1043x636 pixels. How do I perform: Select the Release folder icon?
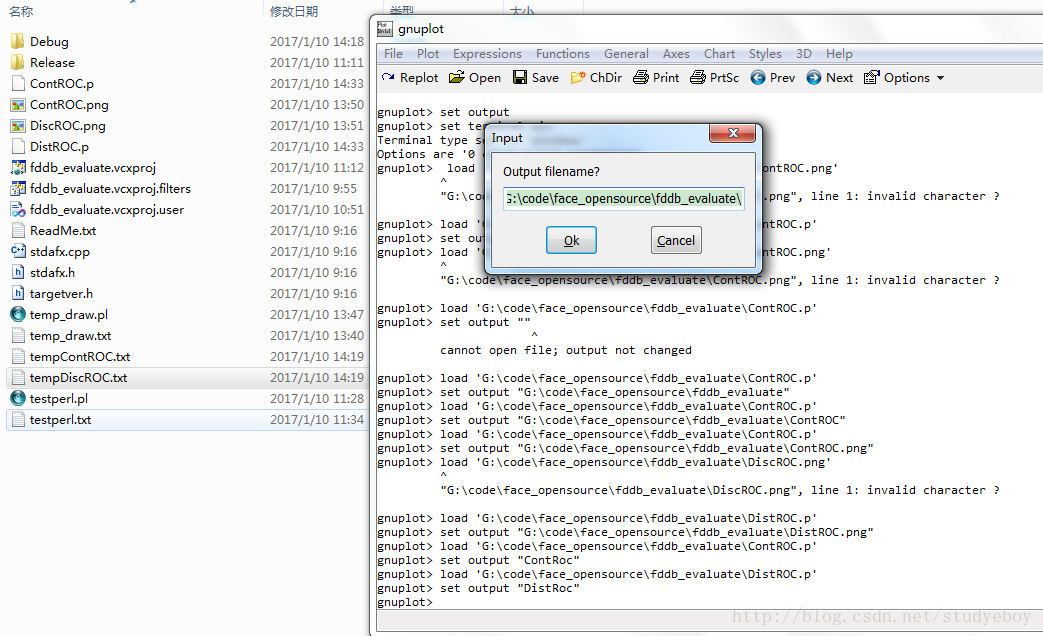tap(18, 63)
